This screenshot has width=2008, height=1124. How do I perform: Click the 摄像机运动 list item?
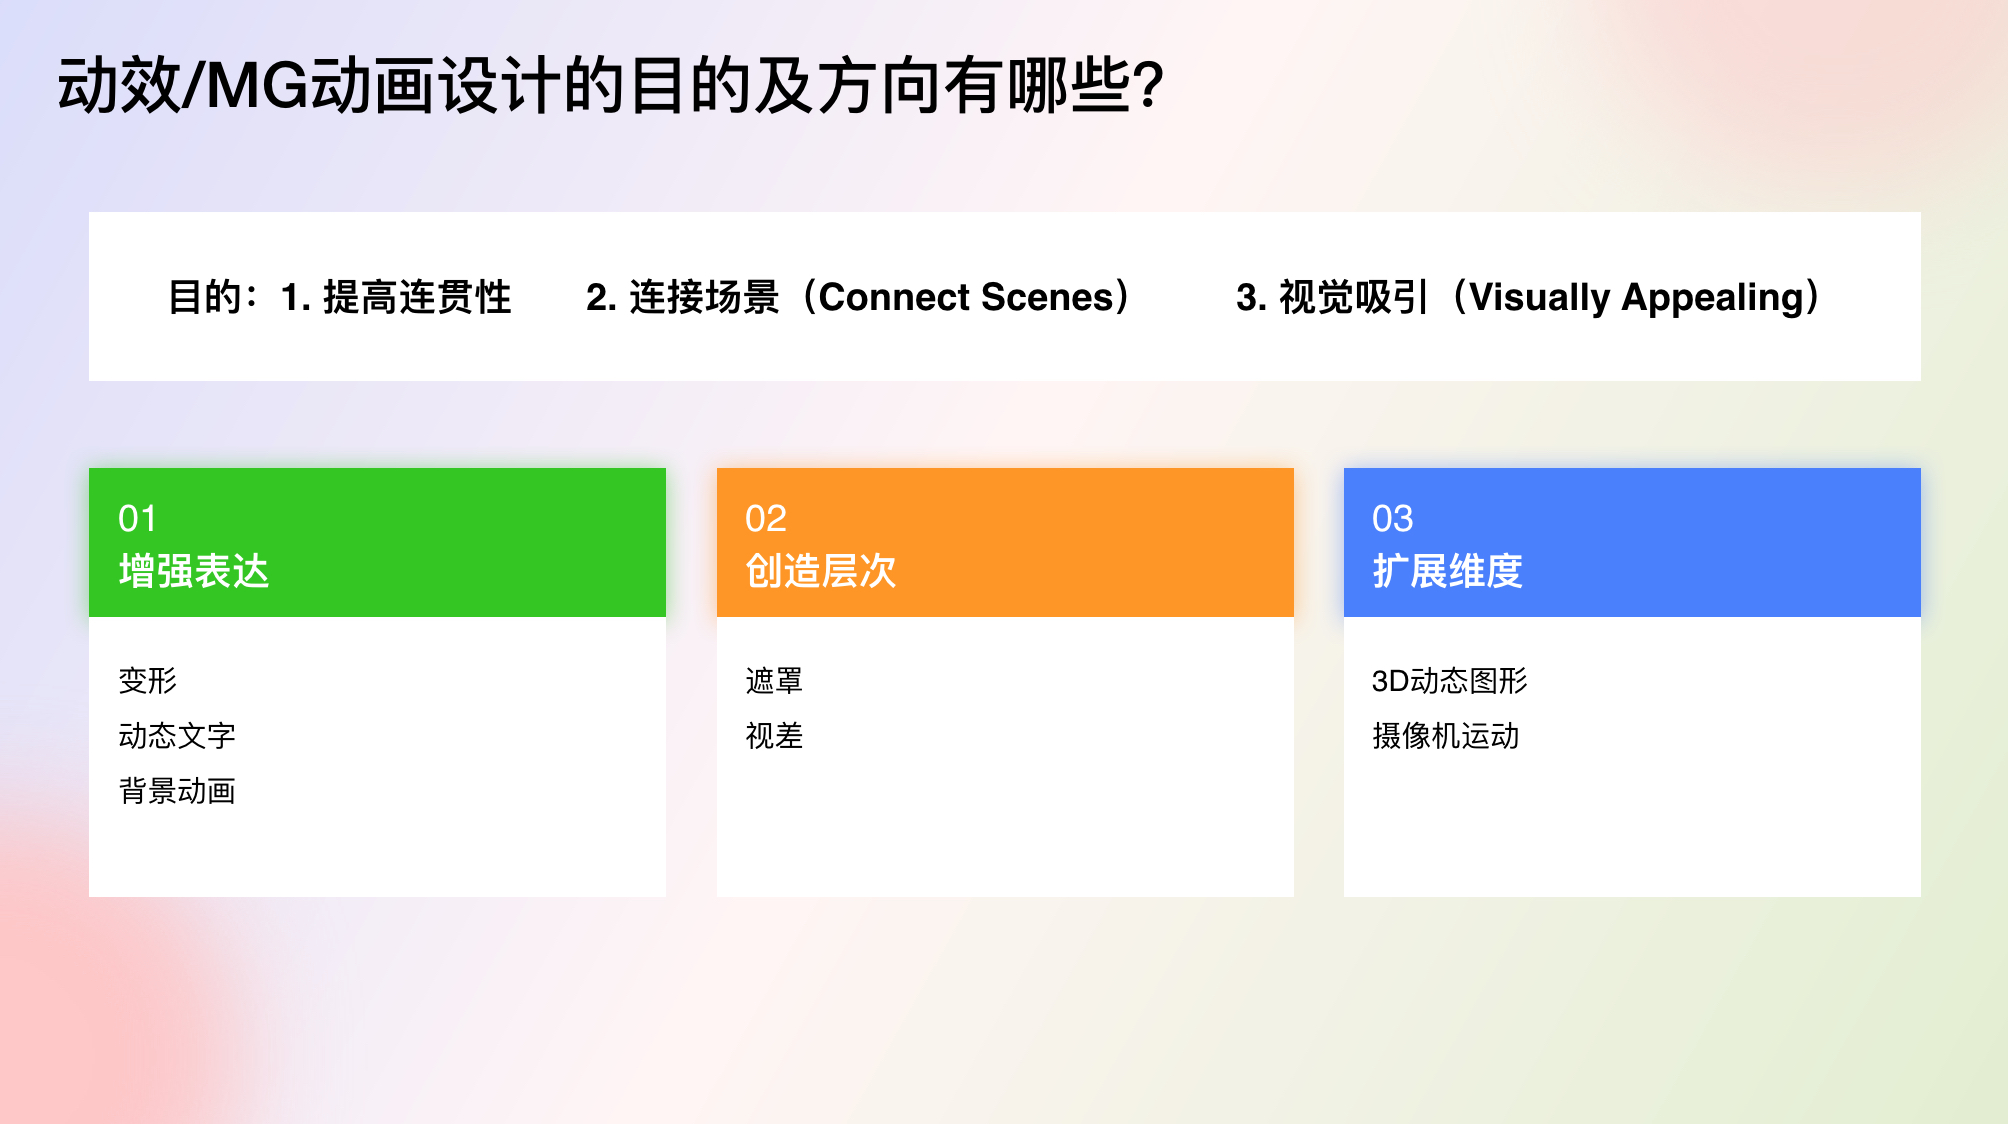point(1445,736)
